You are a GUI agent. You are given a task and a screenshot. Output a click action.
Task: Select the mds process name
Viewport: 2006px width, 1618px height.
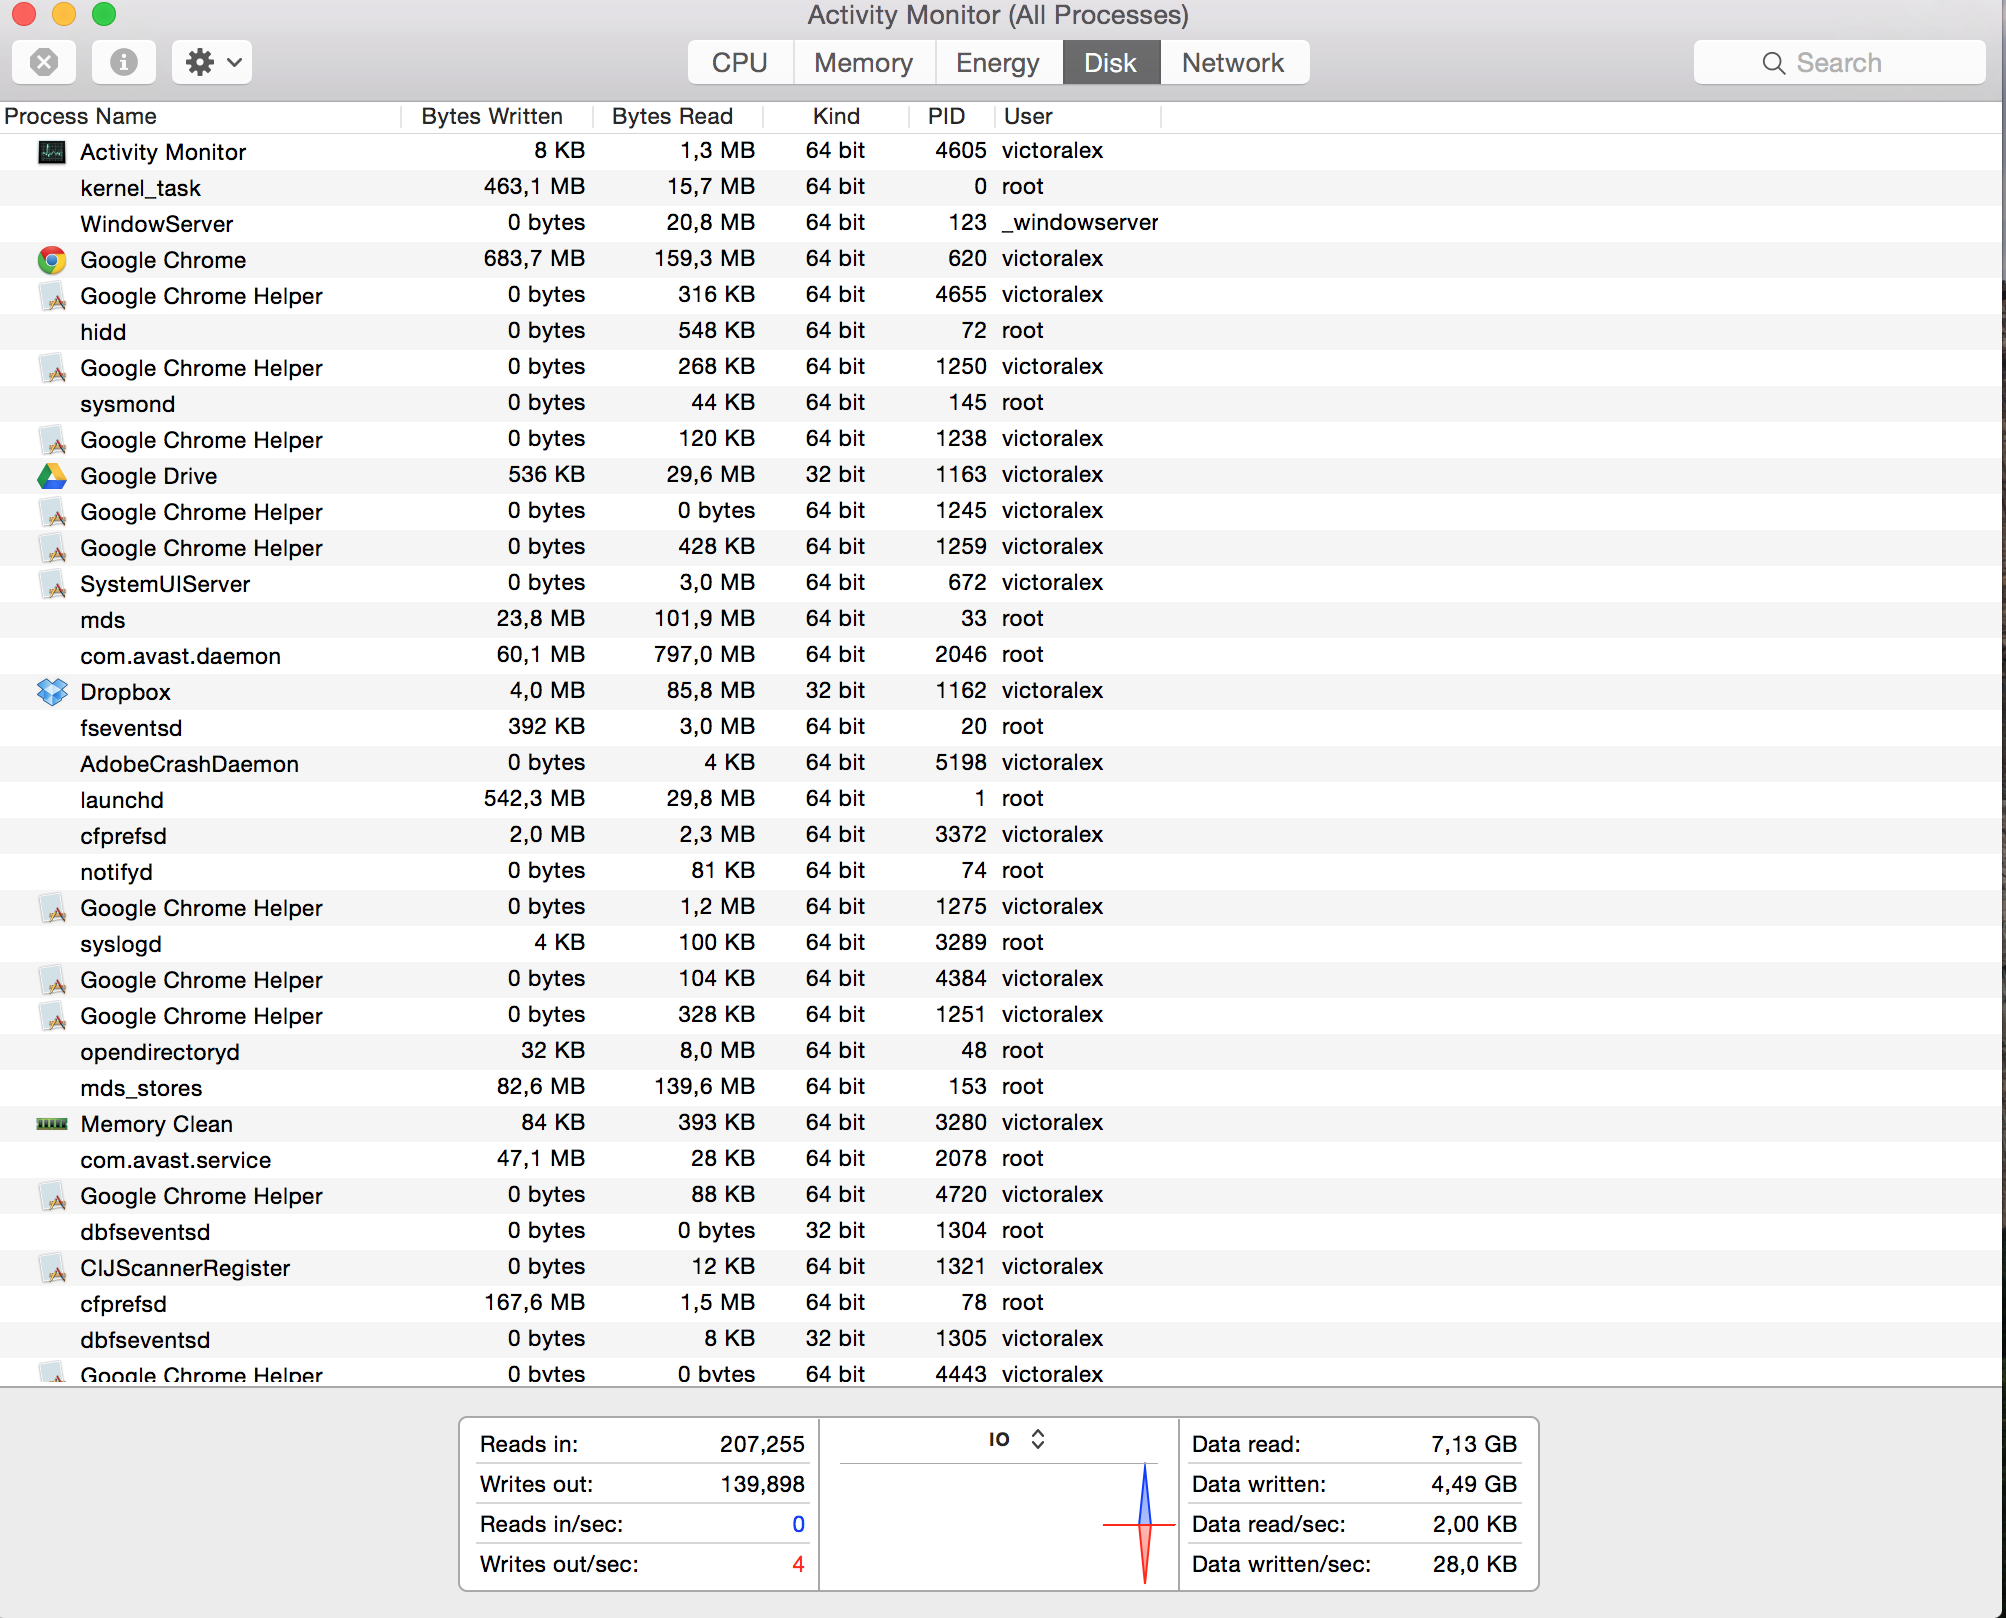click(103, 620)
